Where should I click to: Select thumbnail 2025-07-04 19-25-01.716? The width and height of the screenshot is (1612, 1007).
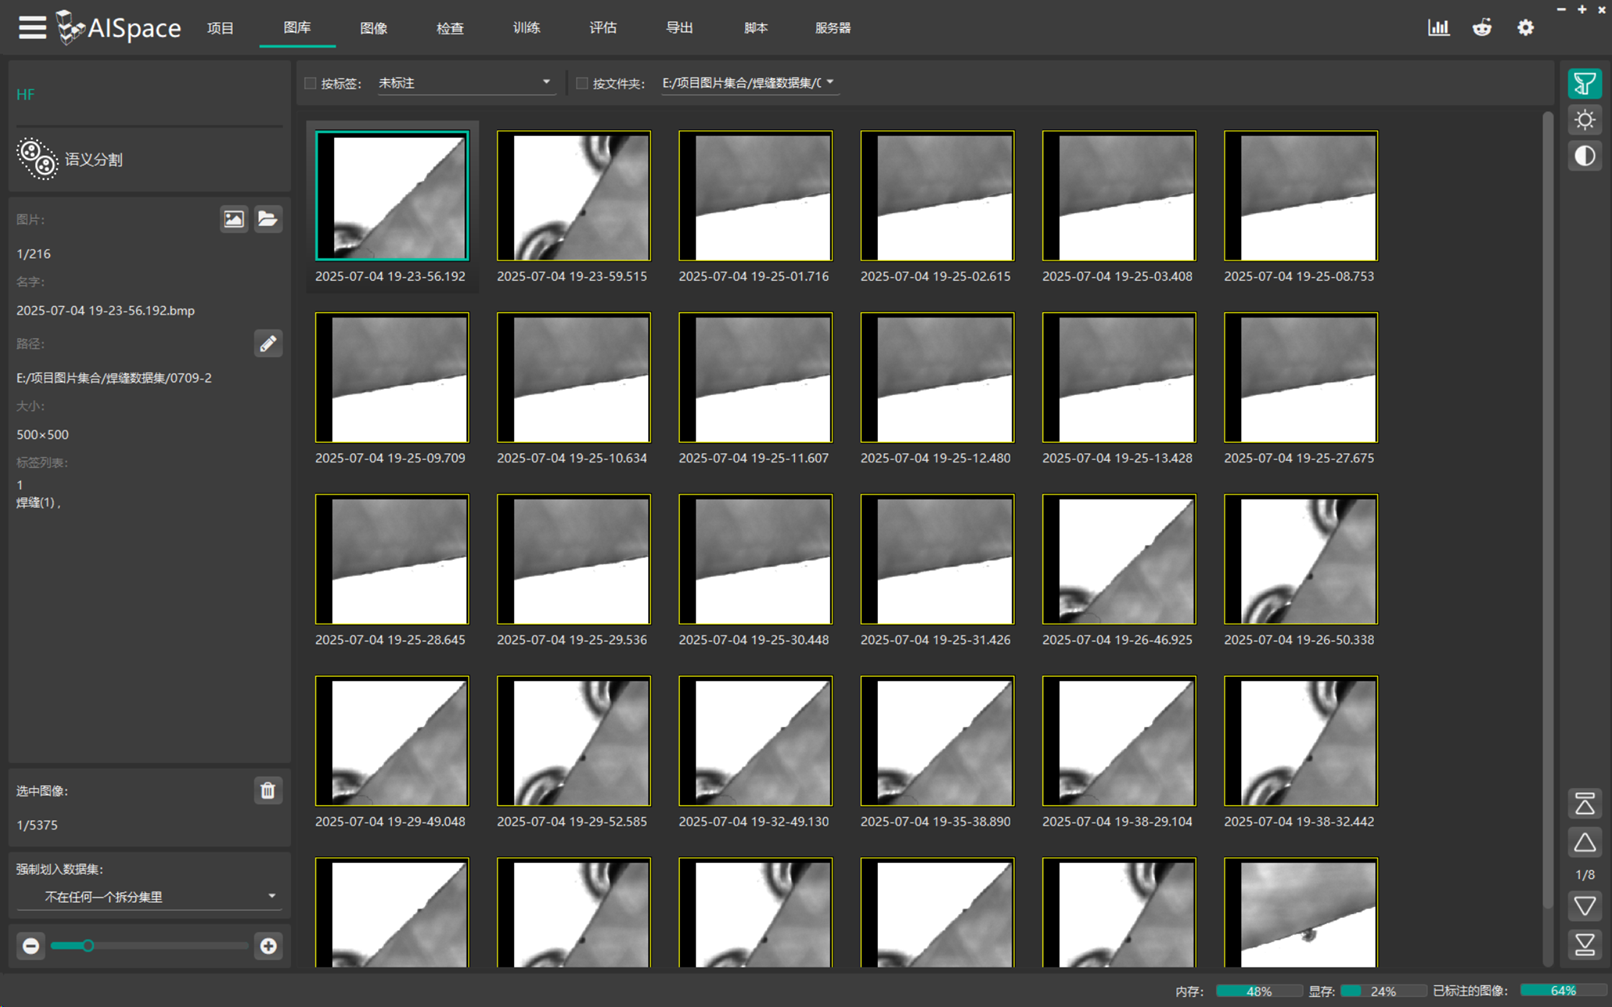coord(755,196)
